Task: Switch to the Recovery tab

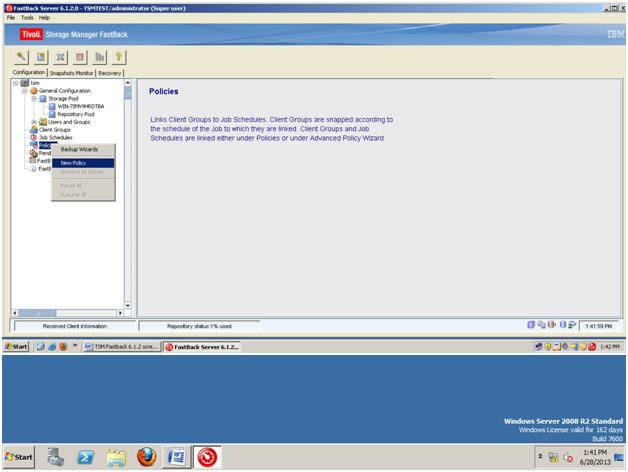Action: point(110,73)
